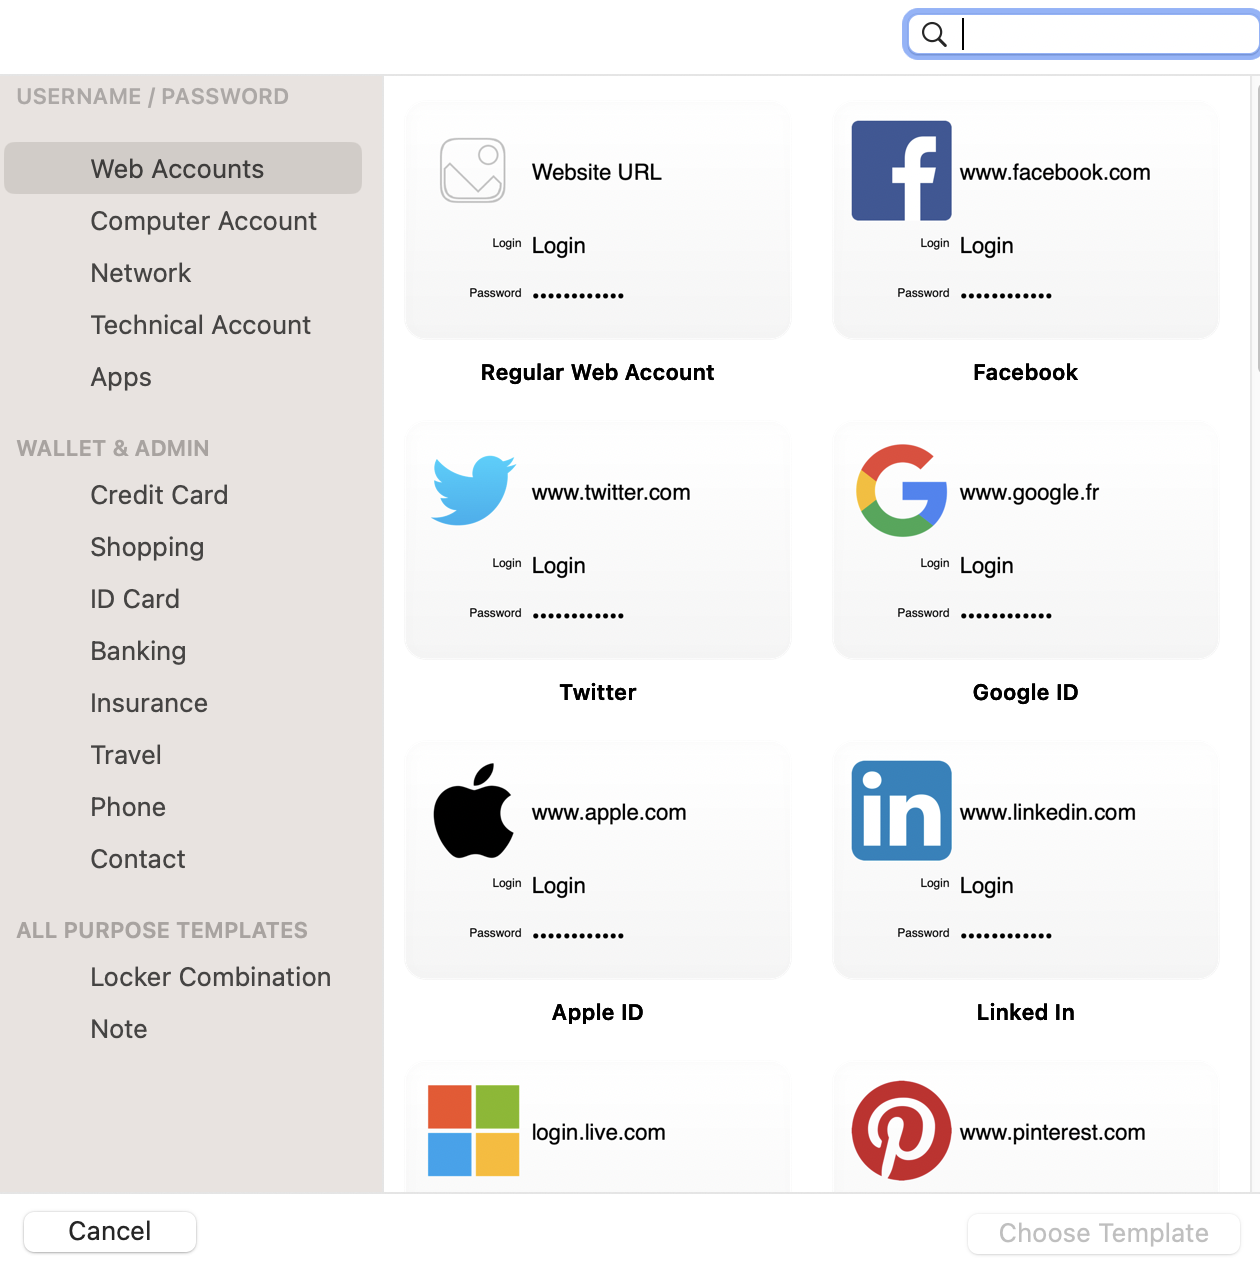Click the www.linkedin.com URL text

1048,812
